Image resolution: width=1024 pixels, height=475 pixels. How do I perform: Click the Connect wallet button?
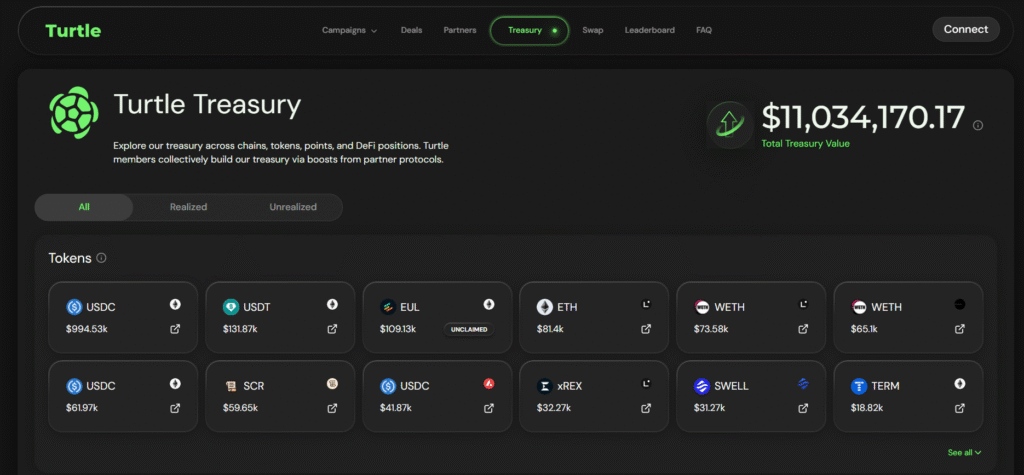966,29
